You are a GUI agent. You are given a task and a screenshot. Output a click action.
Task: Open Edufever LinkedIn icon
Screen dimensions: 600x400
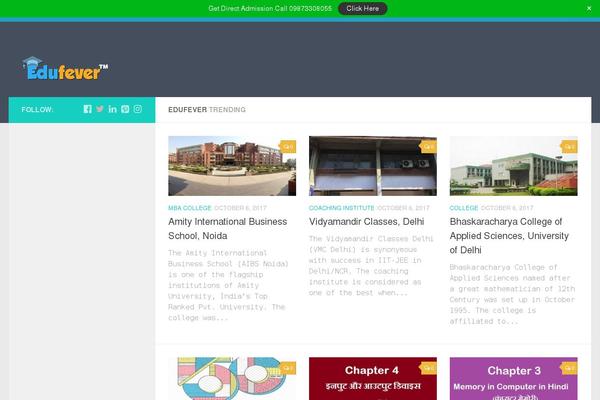(112, 109)
